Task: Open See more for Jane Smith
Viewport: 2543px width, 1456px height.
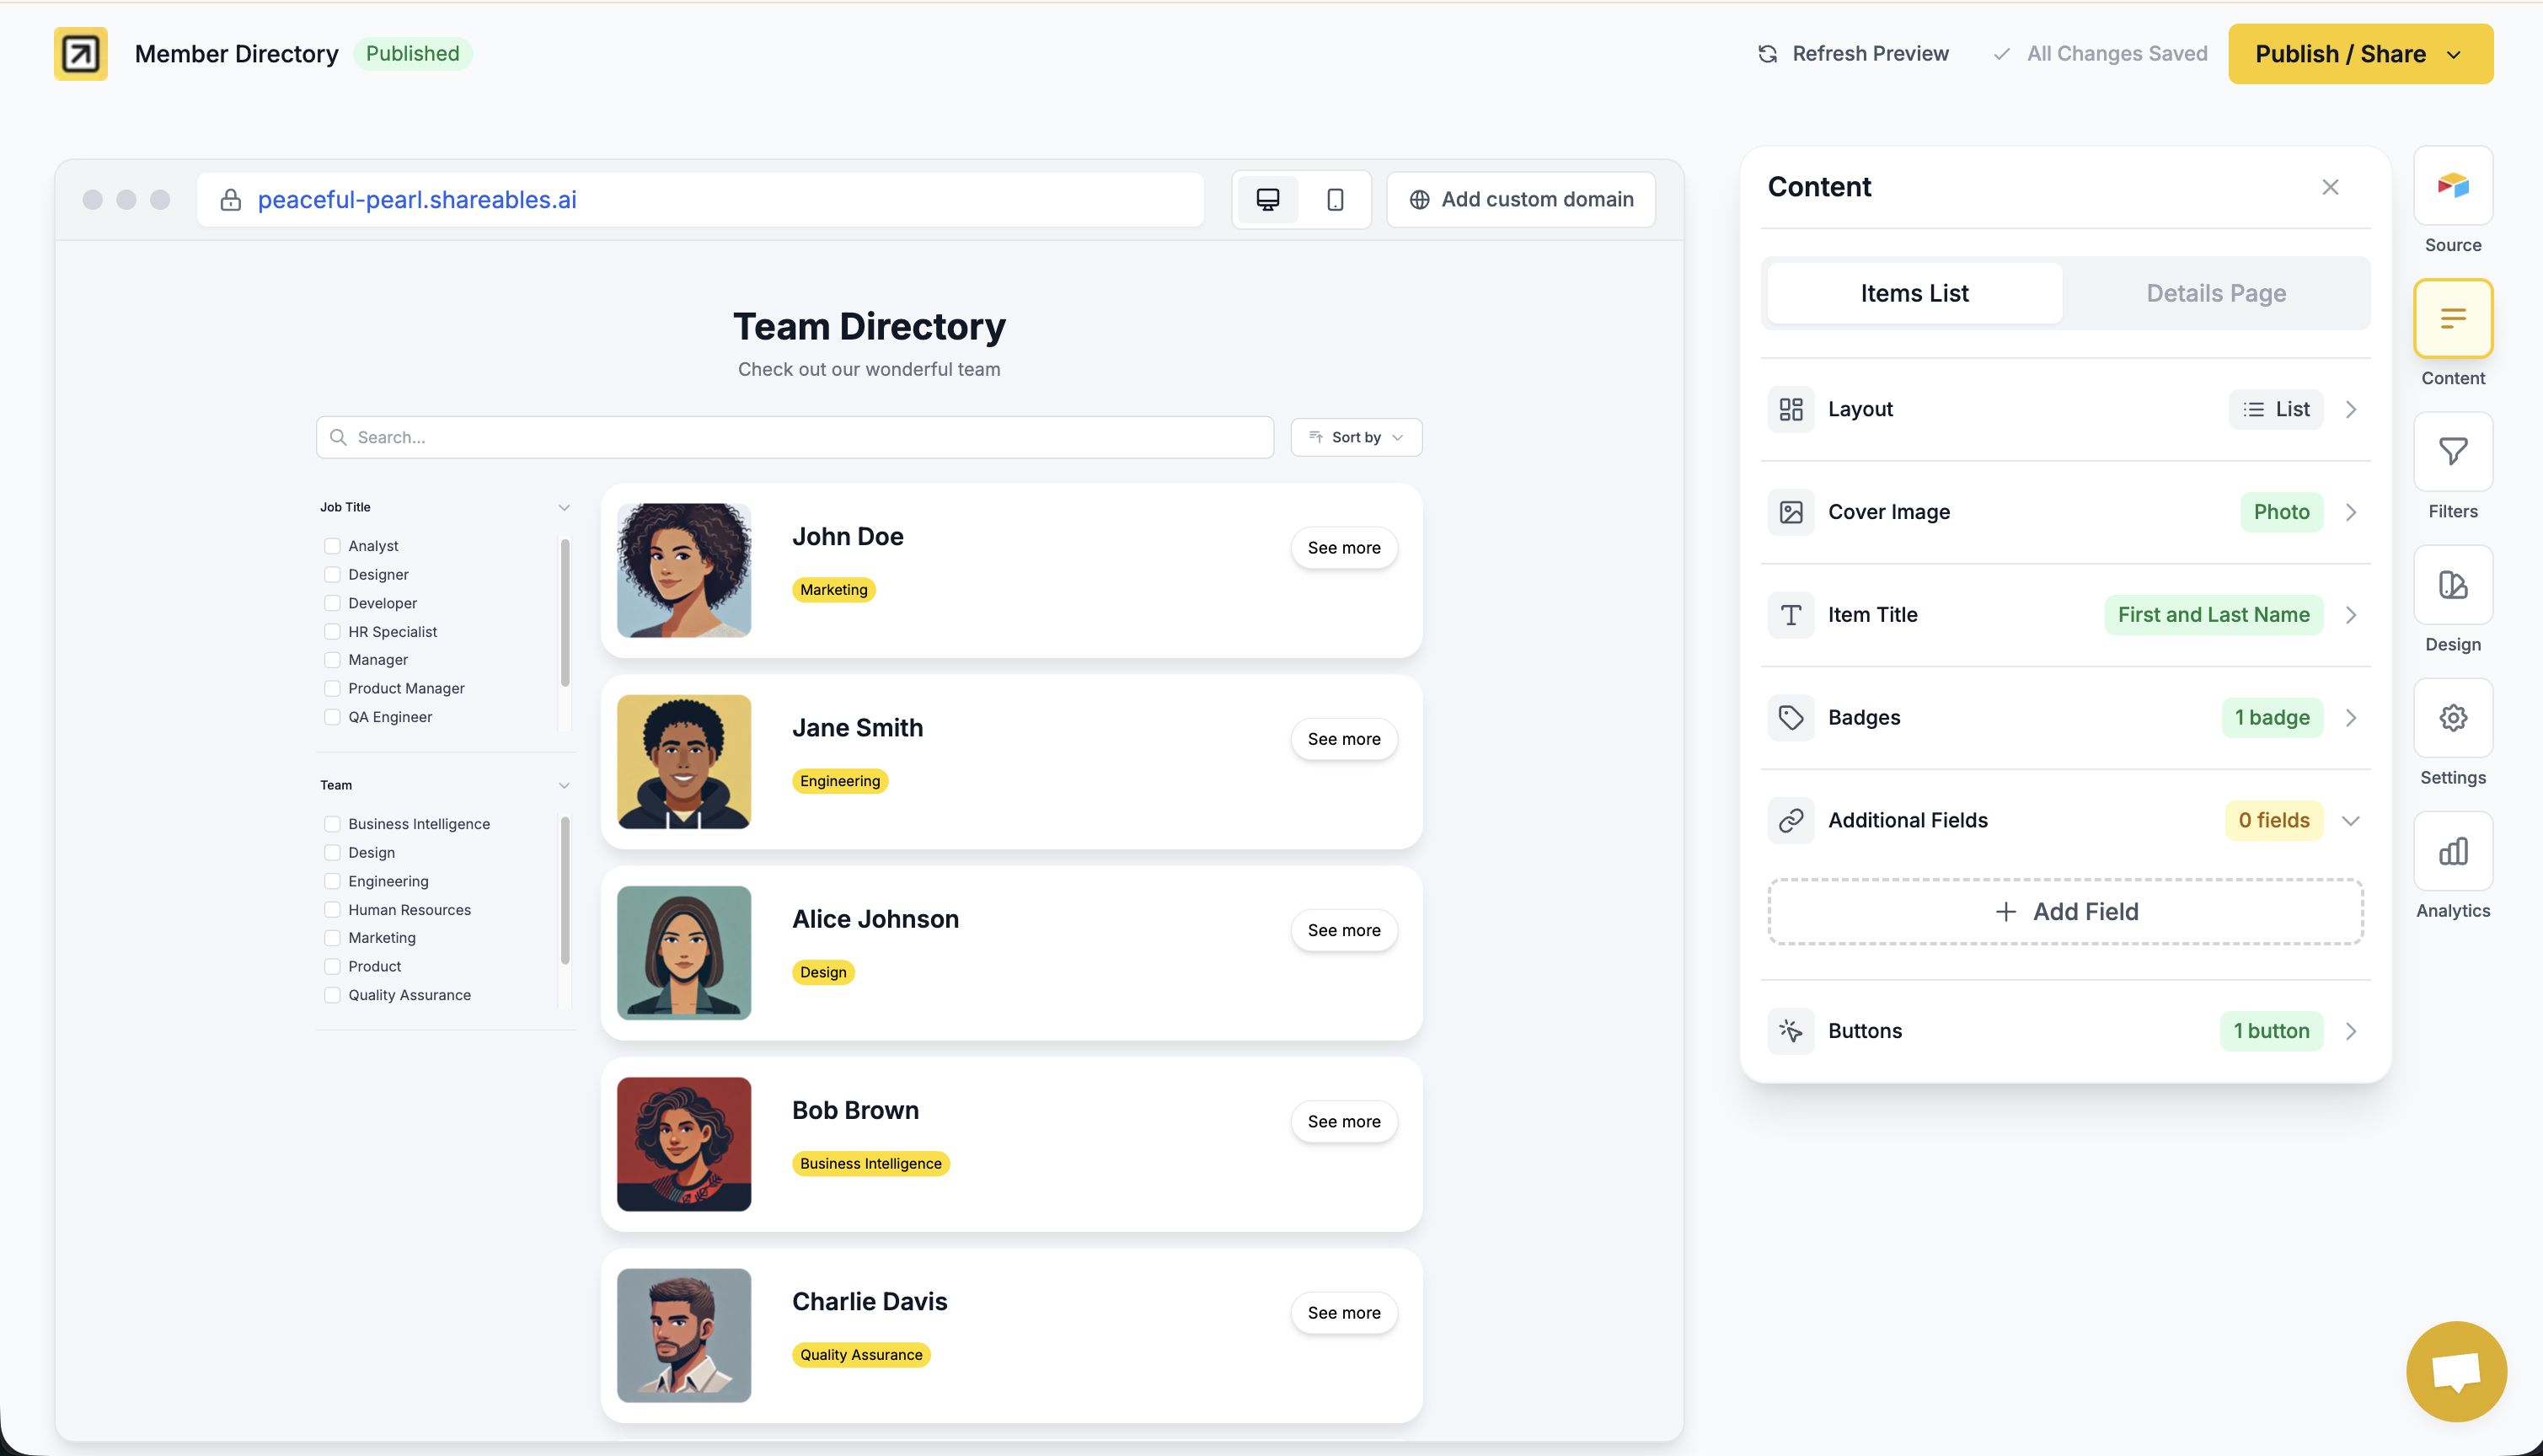Action: (x=1344, y=738)
